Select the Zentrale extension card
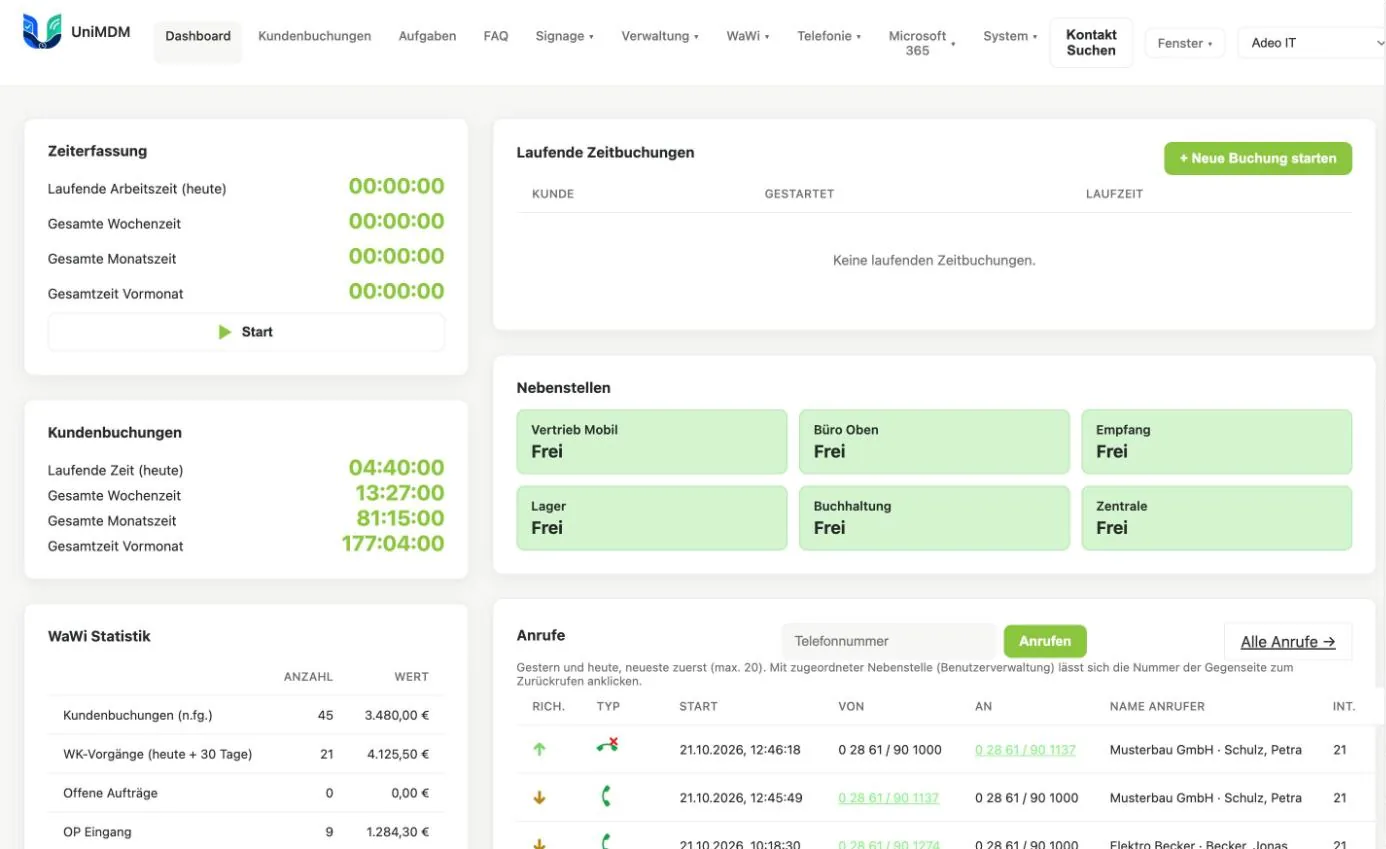The width and height of the screenshot is (1386, 849). click(x=1217, y=518)
